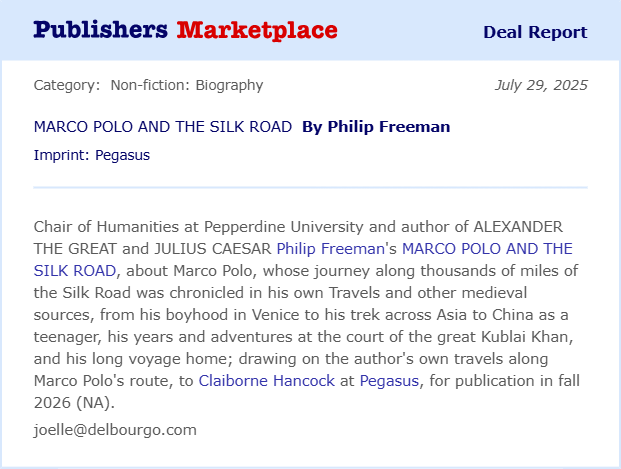Image resolution: width=621 pixels, height=469 pixels.
Task: Select the Non-fiction: Biography category
Action: [187, 85]
